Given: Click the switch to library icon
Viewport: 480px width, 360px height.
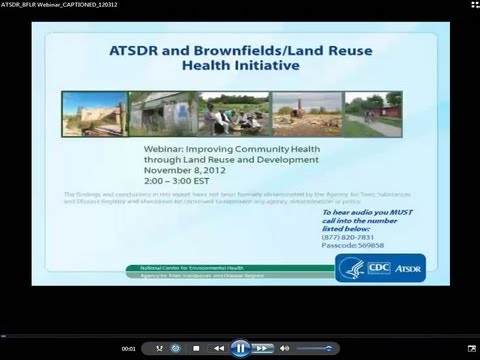Looking at the screenshot, I should coord(475,4).
